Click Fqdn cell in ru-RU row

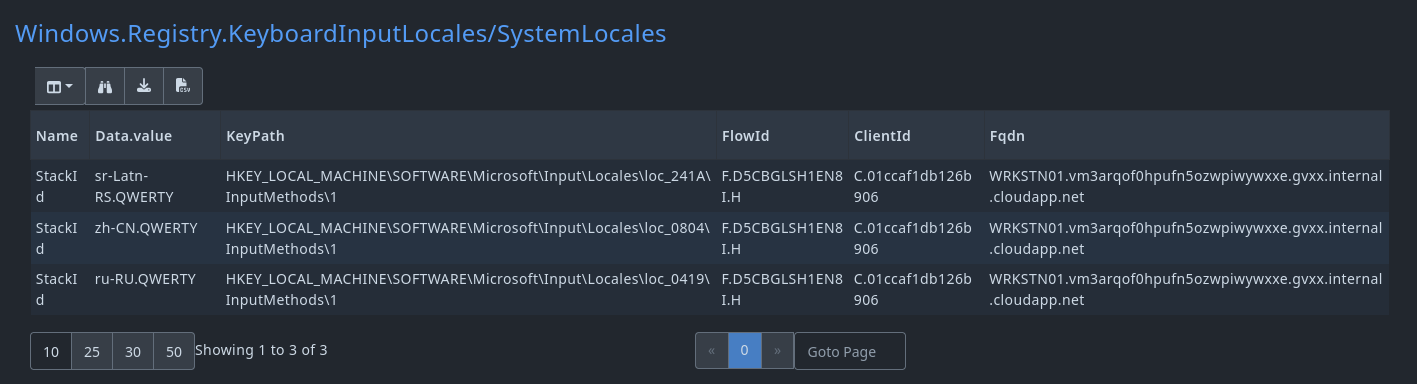point(1186,290)
